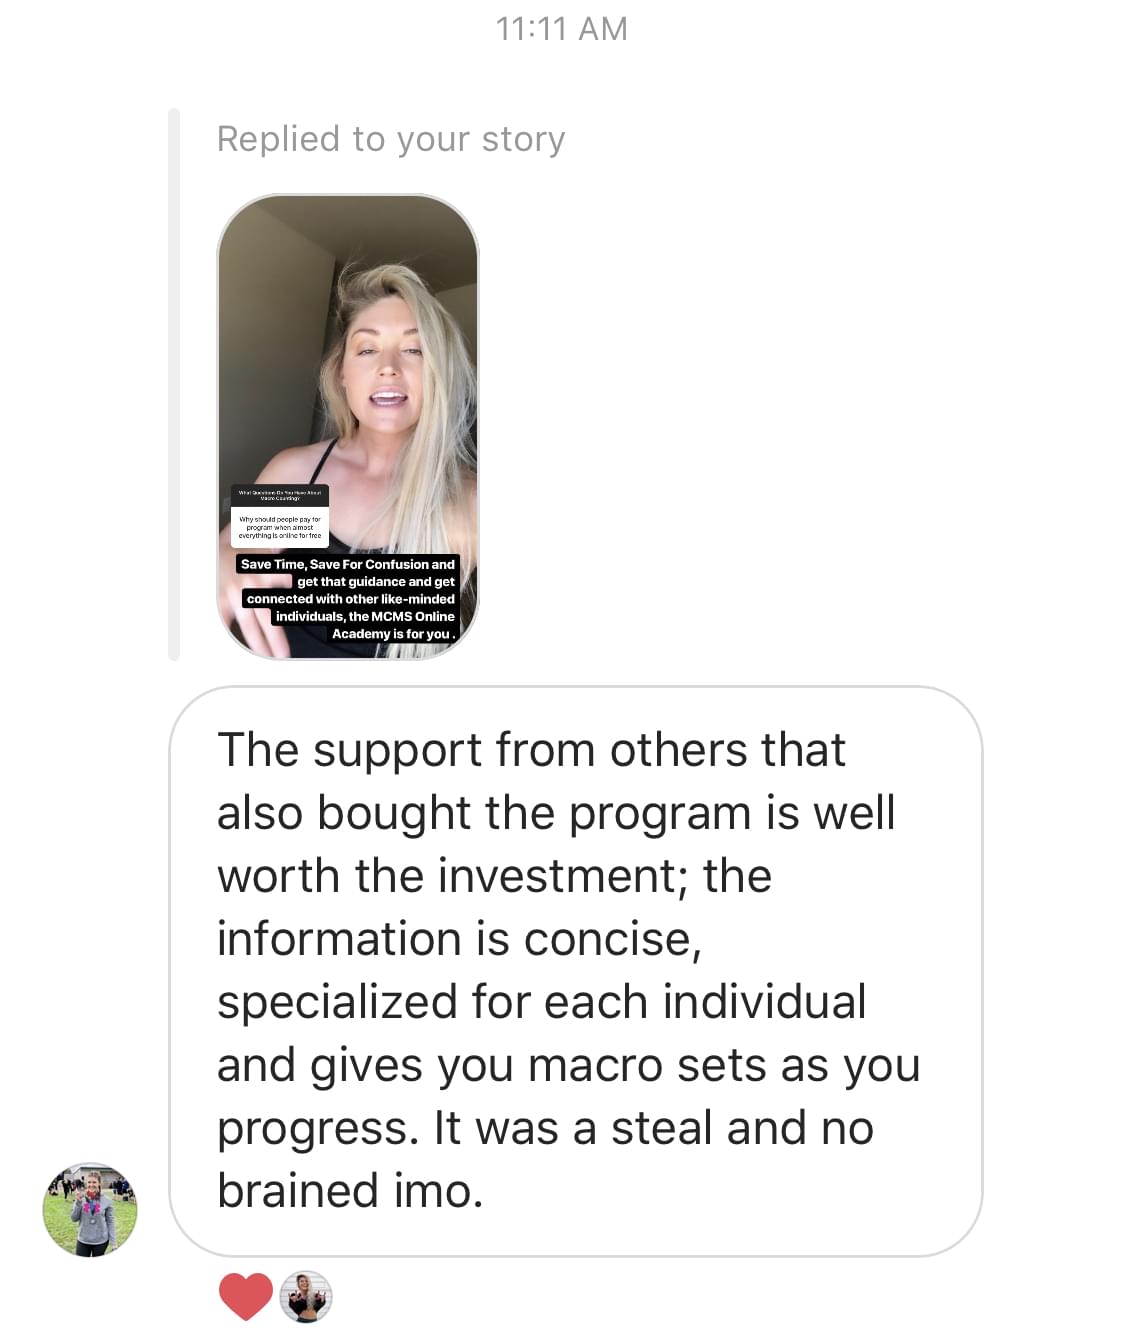Tap the 'individuals, the MCMS Online' caption line
The width and height of the screenshot is (1125, 1336).
click(365, 616)
